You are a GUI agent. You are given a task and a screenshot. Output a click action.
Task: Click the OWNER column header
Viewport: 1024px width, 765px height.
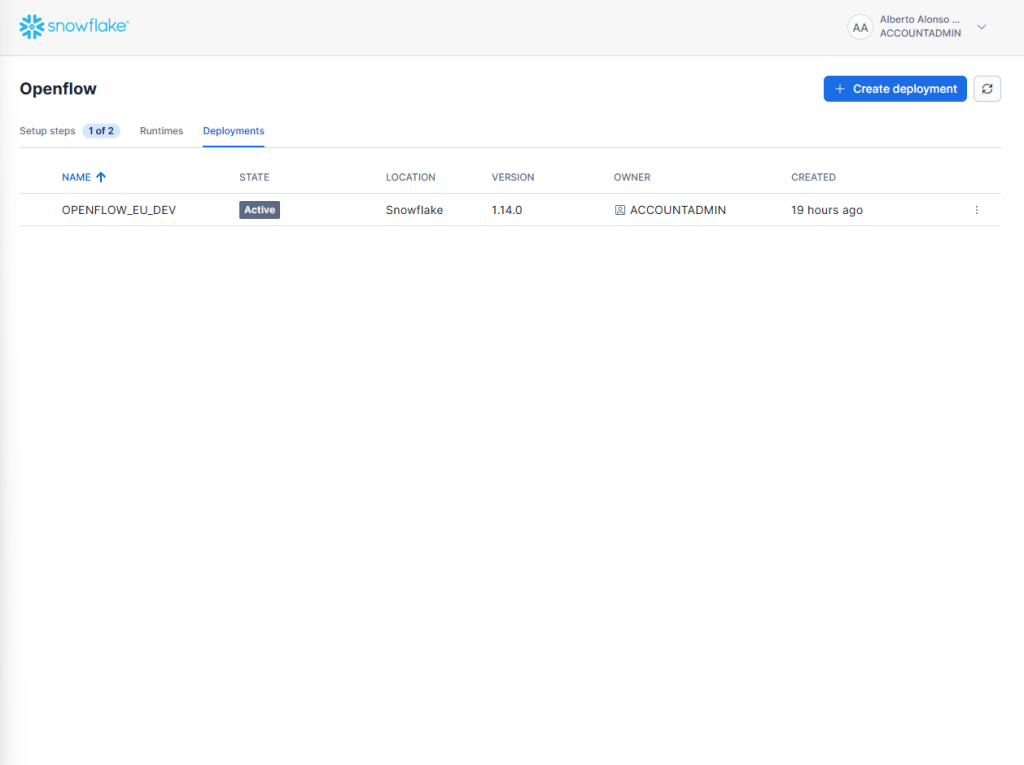tap(632, 177)
